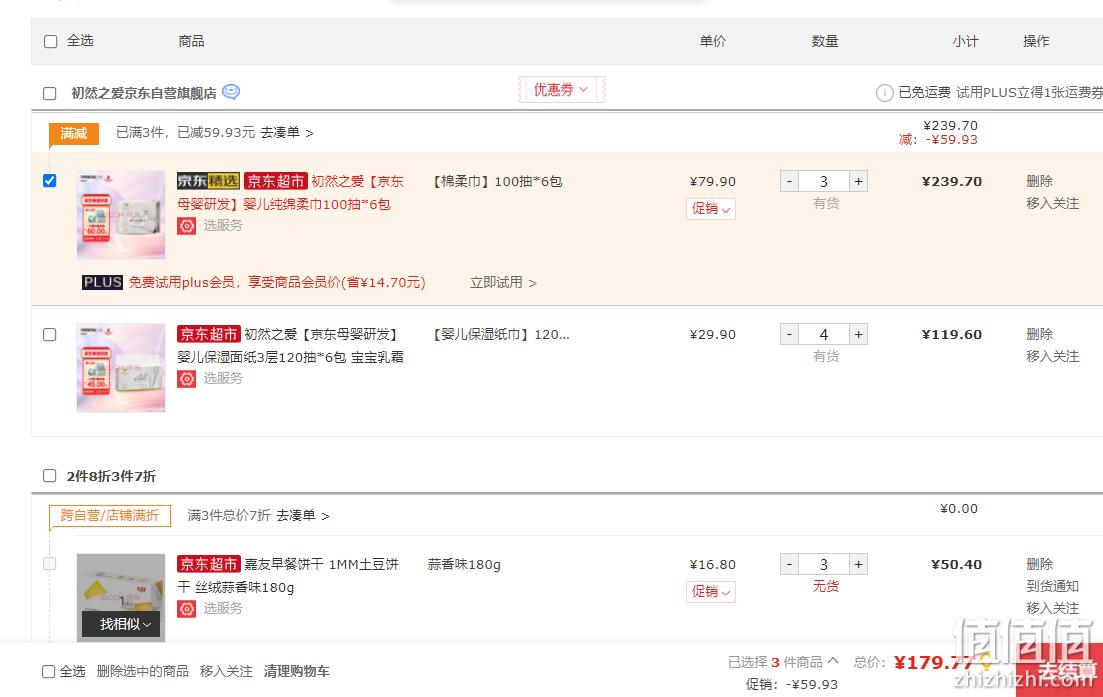Delete the 婴儿纯棉柔巾100抽*6包 item
The height and width of the screenshot is (697, 1103).
(1039, 181)
